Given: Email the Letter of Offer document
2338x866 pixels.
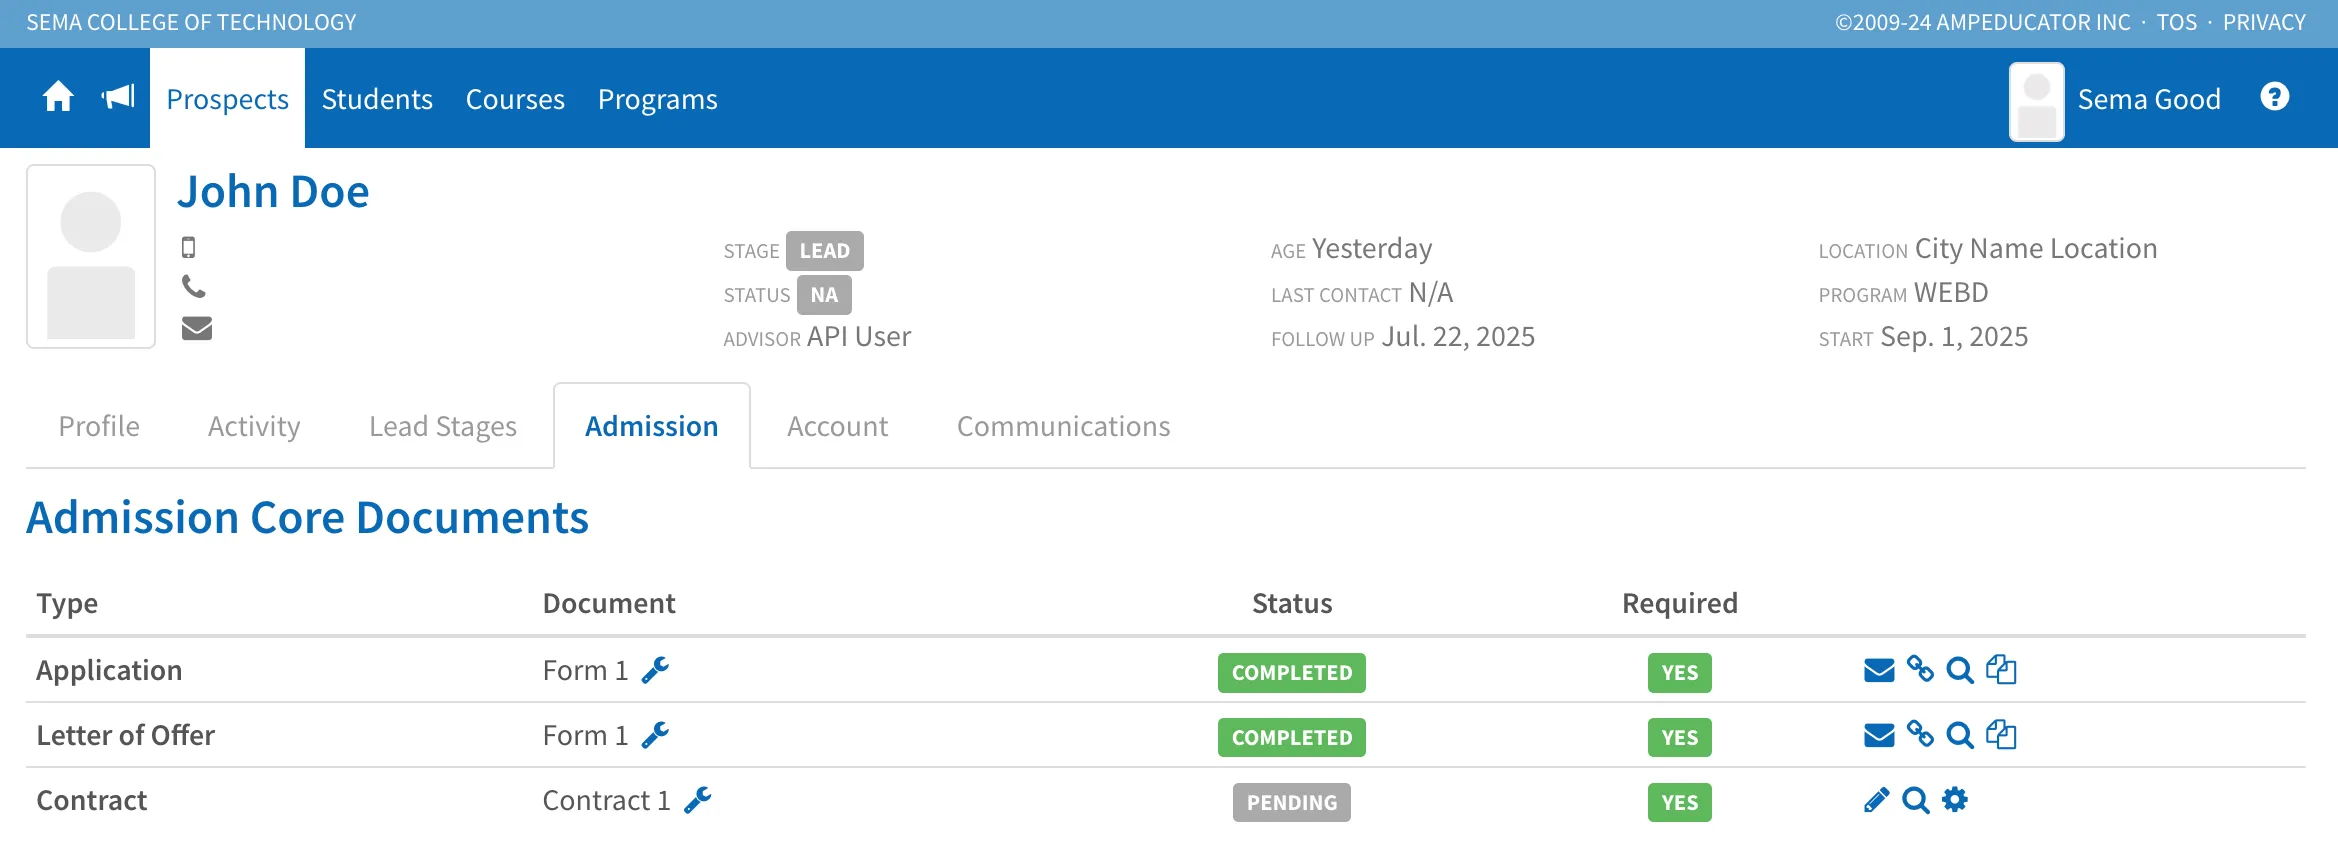Looking at the screenshot, I should [x=1879, y=735].
